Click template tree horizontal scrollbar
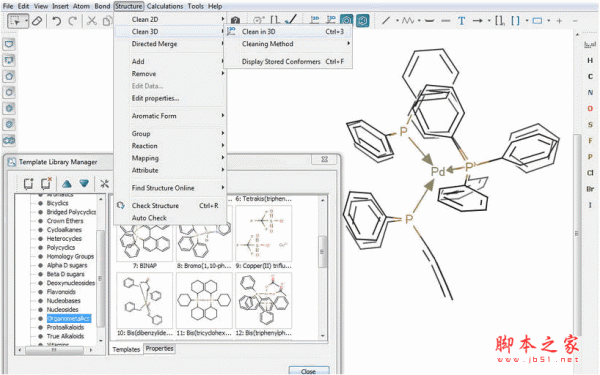 pyautogui.click(x=55, y=350)
